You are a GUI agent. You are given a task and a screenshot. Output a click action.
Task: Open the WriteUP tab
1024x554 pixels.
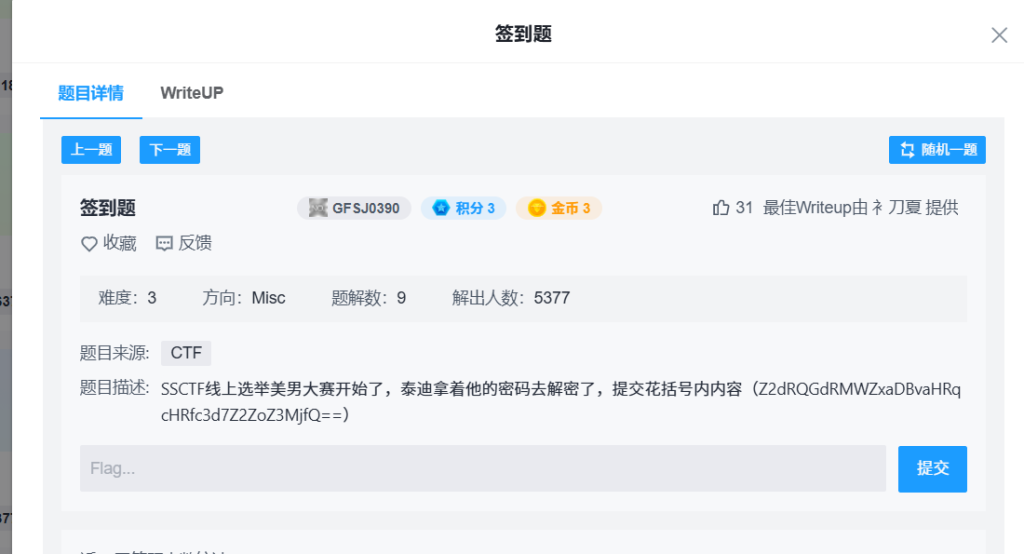[192, 93]
